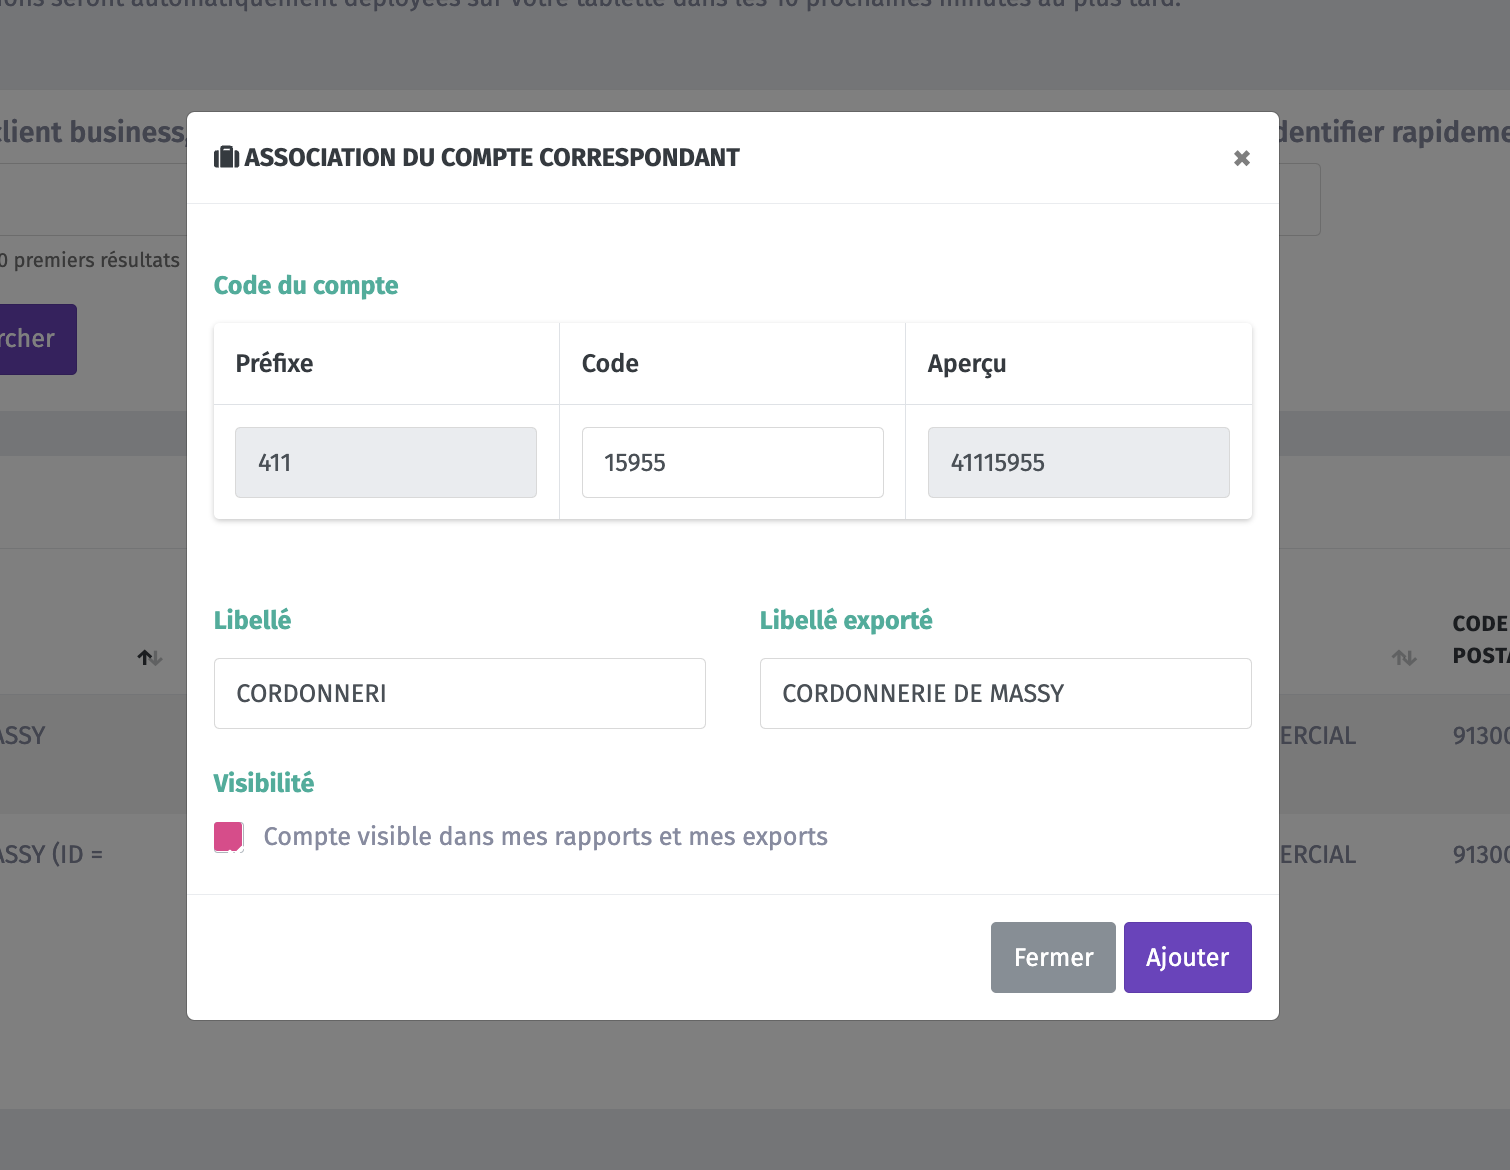Viewport: 1510px width, 1170px height.
Task: Click sort arrows icon beside Code Postal
Action: point(1404,657)
